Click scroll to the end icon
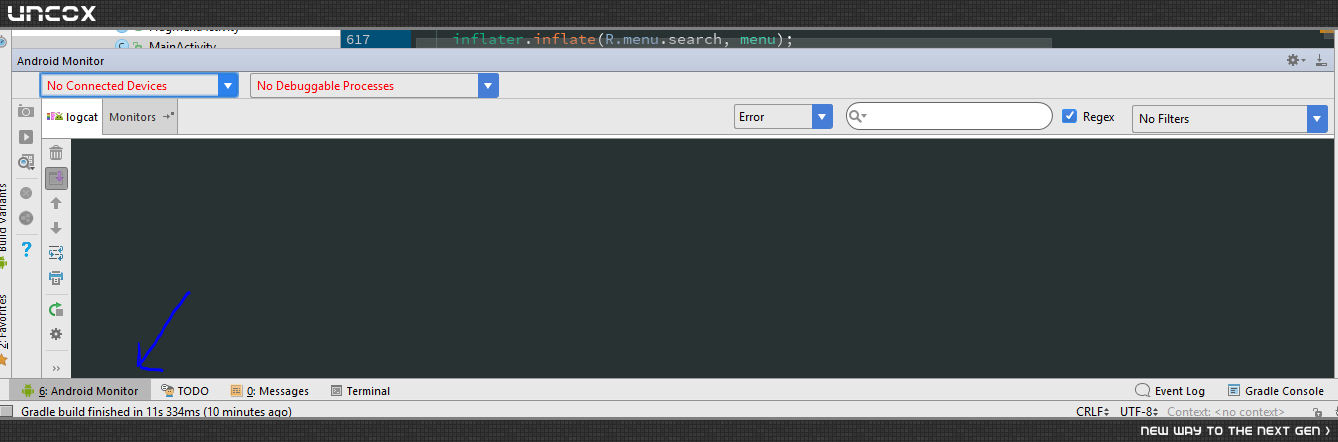Screen dimensions: 1338x442 56,178
